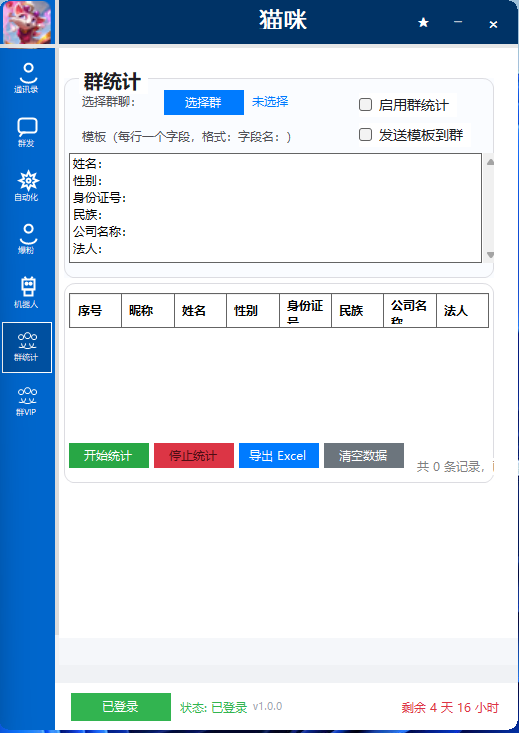Minimize the 猫咪 window
The height and width of the screenshot is (733, 519).
pyautogui.click(x=458, y=22)
